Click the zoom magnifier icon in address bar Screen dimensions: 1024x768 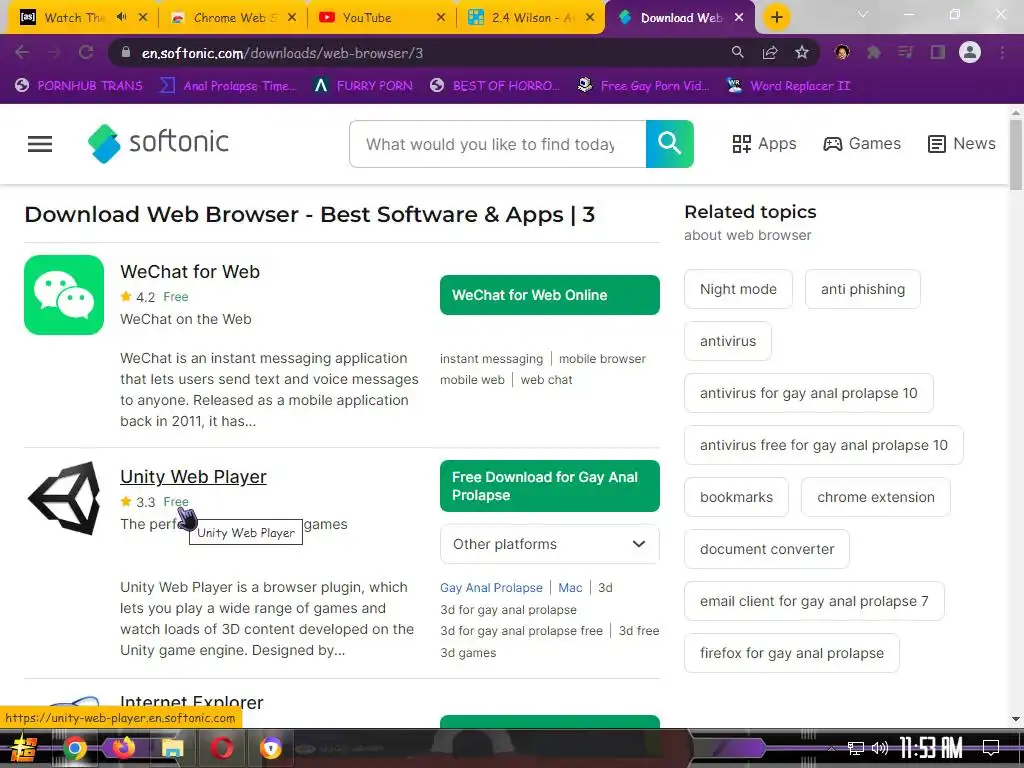coord(737,52)
